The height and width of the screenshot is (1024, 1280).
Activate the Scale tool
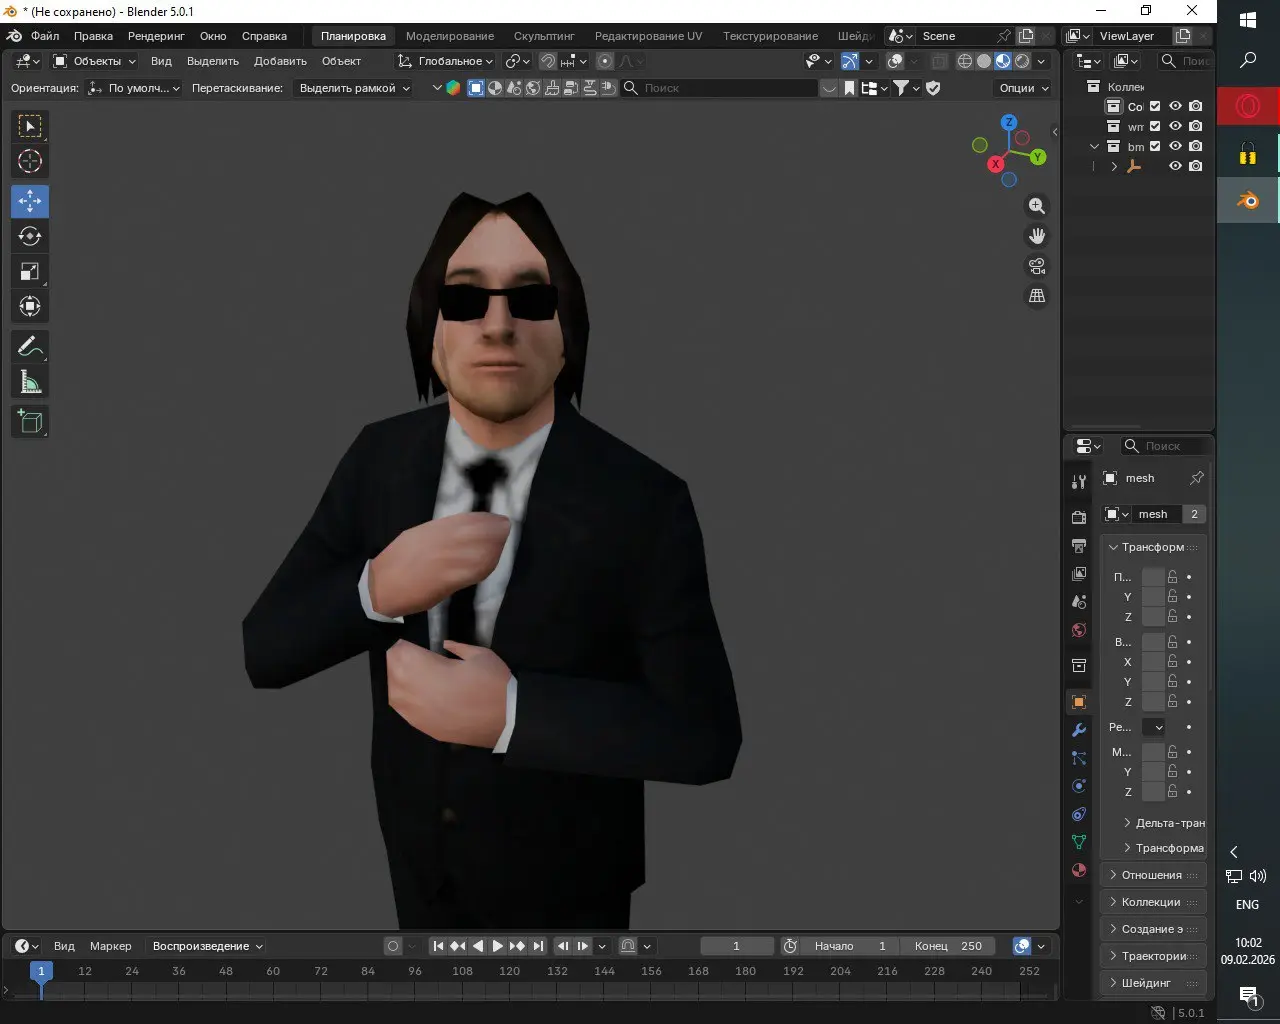coord(30,271)
